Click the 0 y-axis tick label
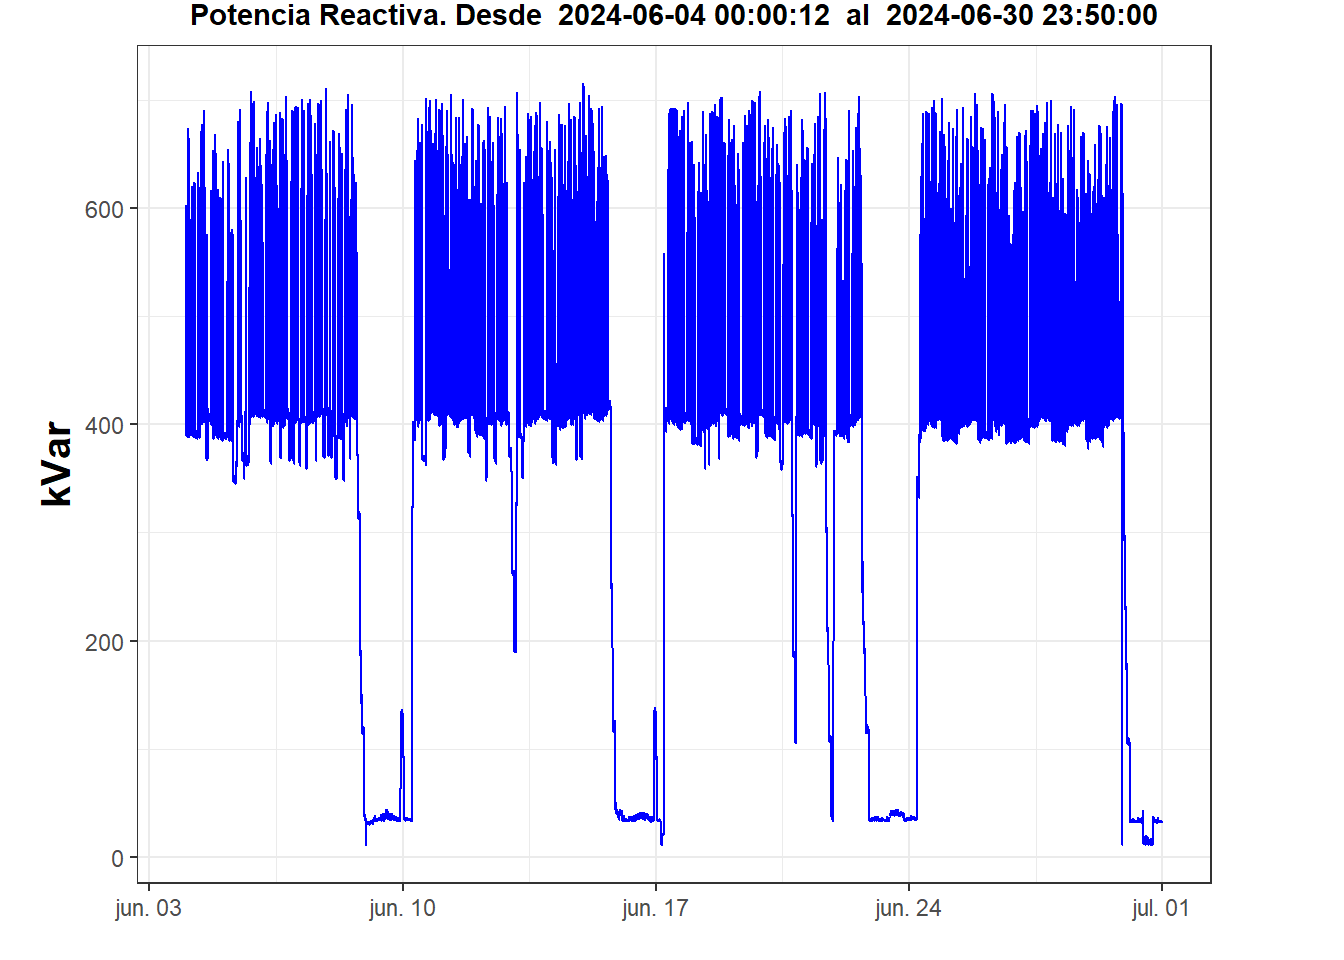 pos(117,858)
